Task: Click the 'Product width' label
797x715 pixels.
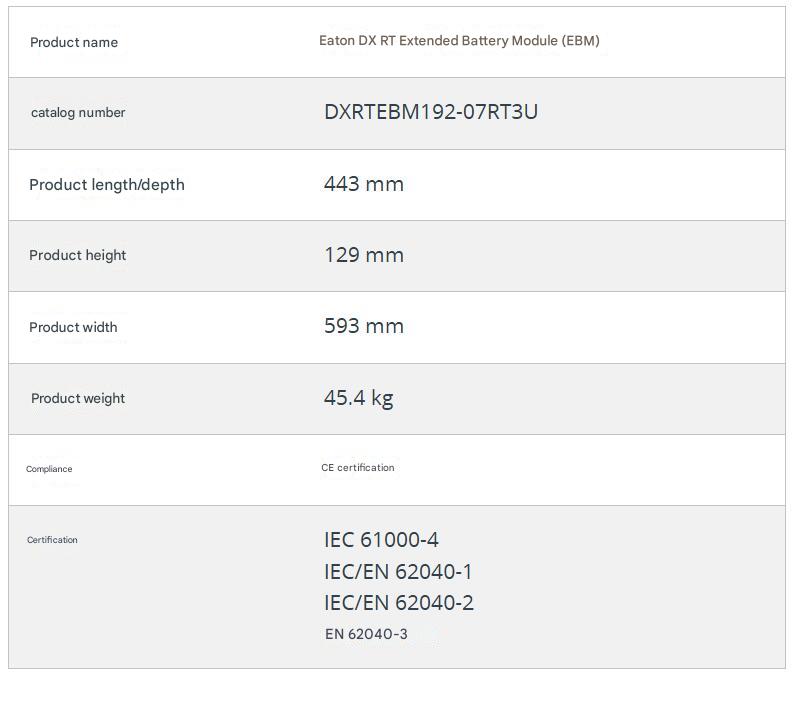Action: pyautogui.click(x=73, y=327)
